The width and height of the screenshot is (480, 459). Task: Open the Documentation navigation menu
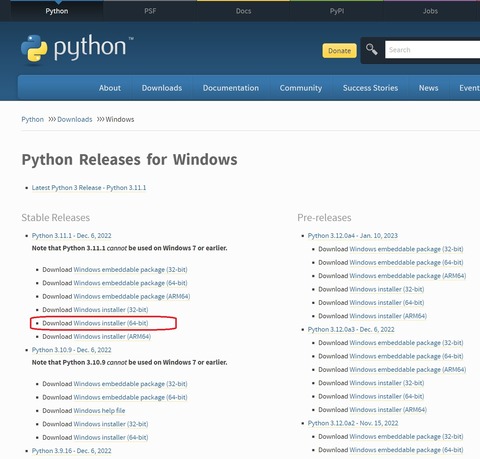point(231,88)
